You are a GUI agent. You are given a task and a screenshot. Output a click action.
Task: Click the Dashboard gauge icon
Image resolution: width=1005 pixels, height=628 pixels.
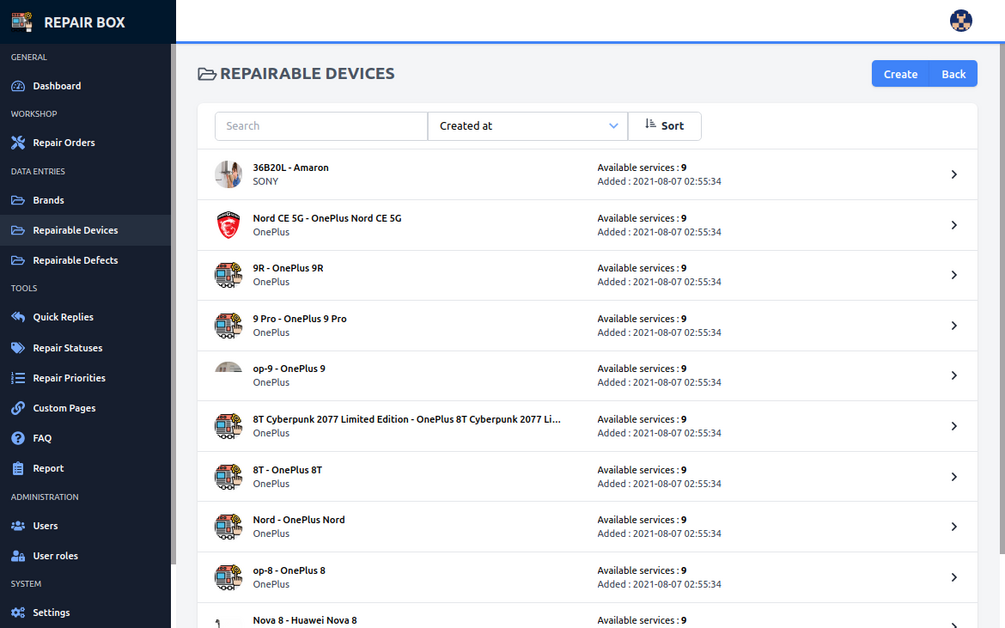18,86
